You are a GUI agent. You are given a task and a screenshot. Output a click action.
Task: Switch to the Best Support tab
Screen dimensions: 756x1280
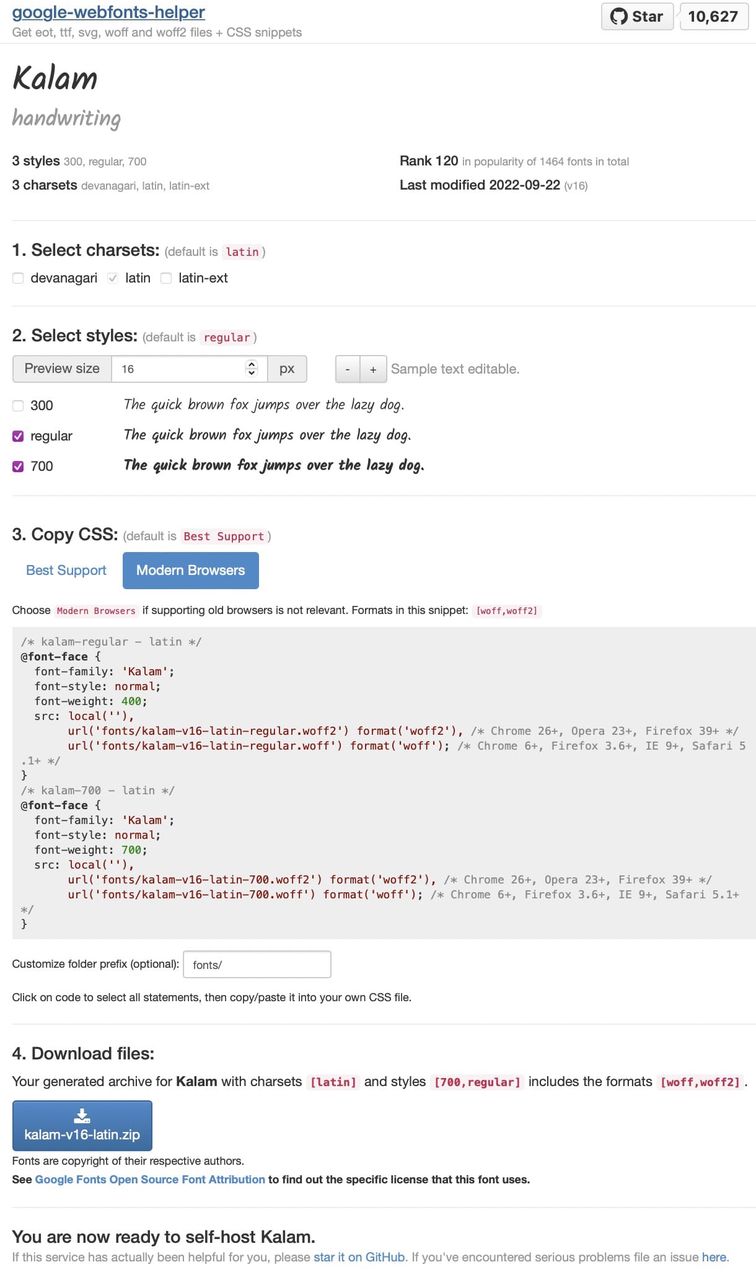coord(65,570)
